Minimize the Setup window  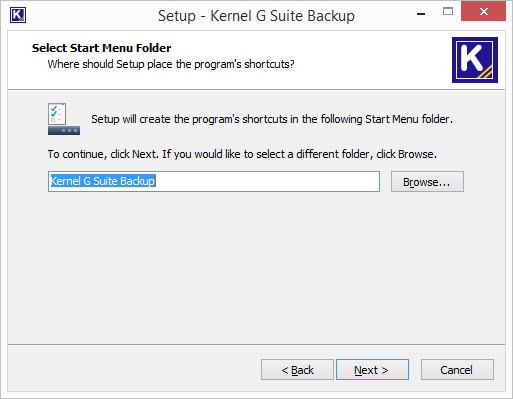pyautogui.click(x=421, y=14)
